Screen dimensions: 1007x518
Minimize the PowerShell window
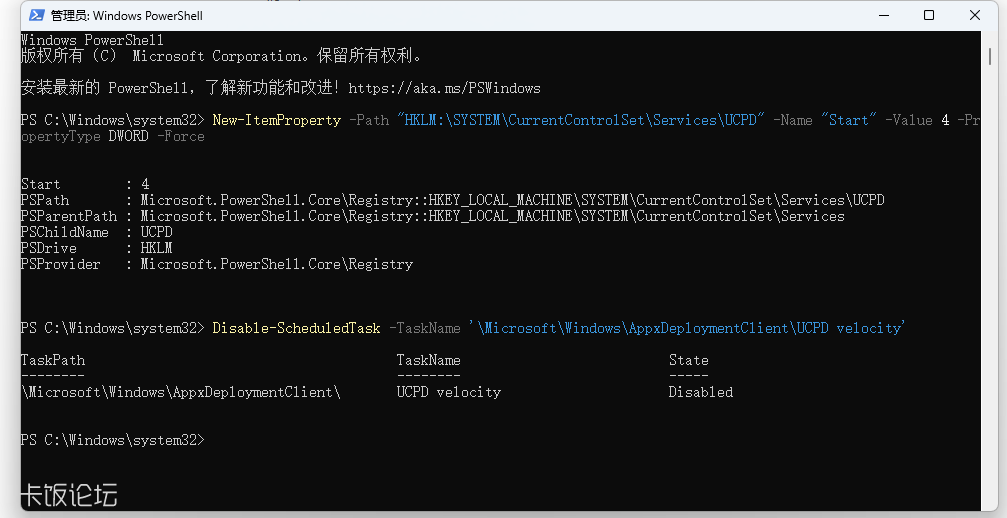[884, 15]
